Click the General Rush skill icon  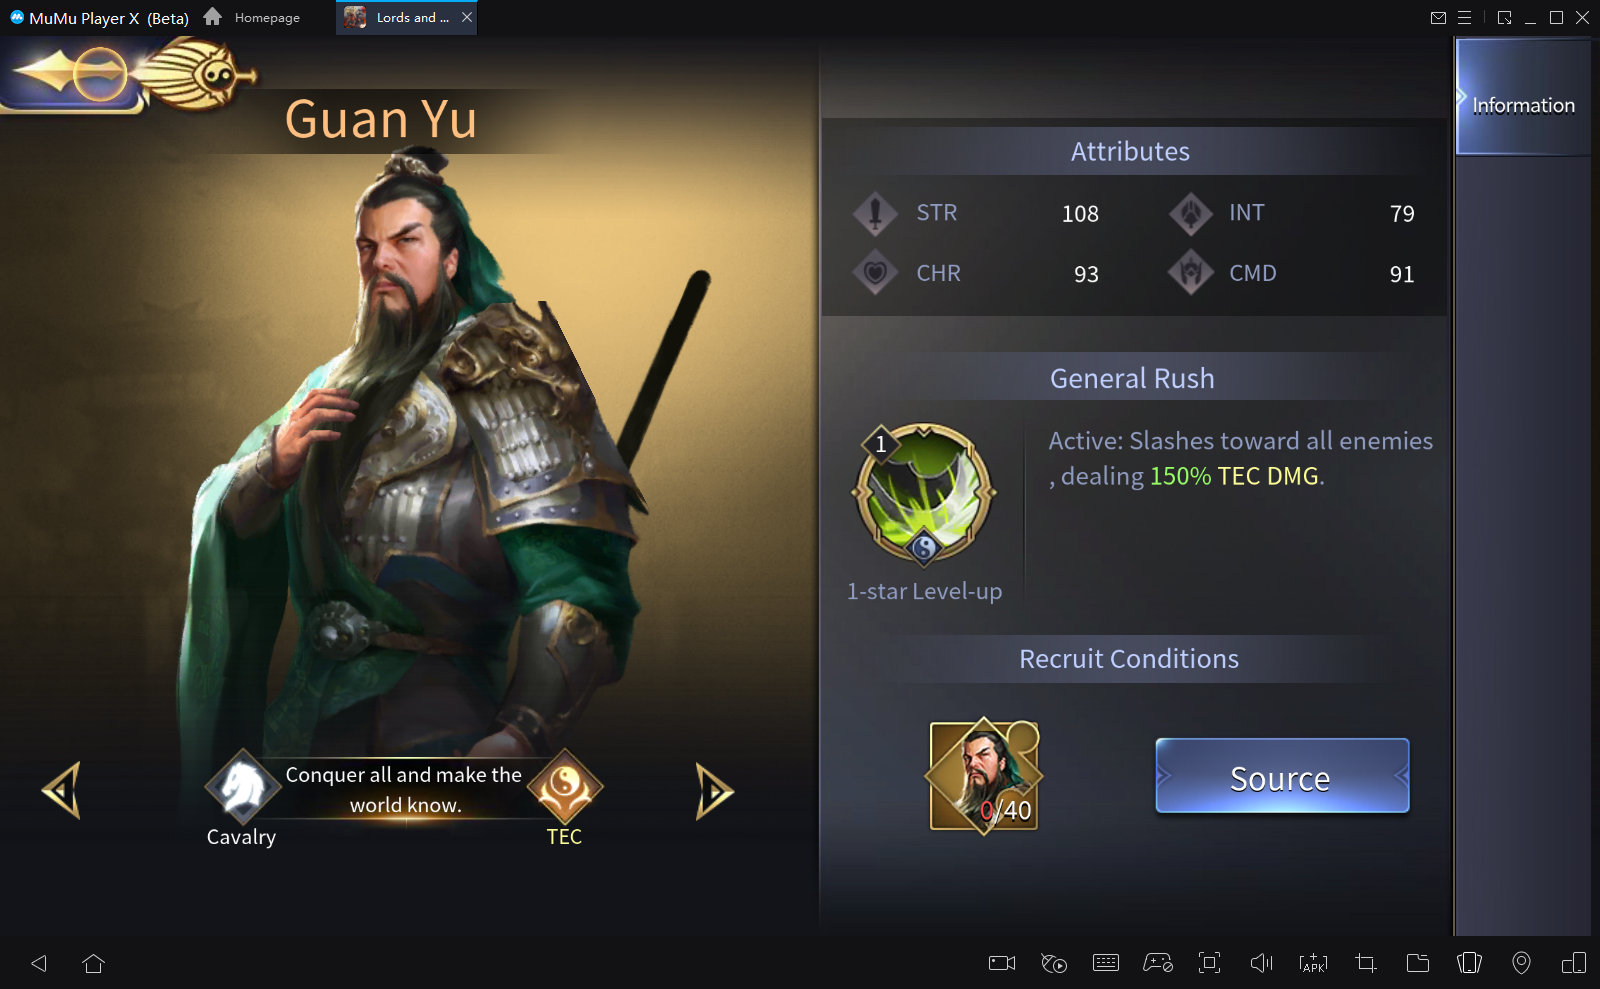(924, 494)
